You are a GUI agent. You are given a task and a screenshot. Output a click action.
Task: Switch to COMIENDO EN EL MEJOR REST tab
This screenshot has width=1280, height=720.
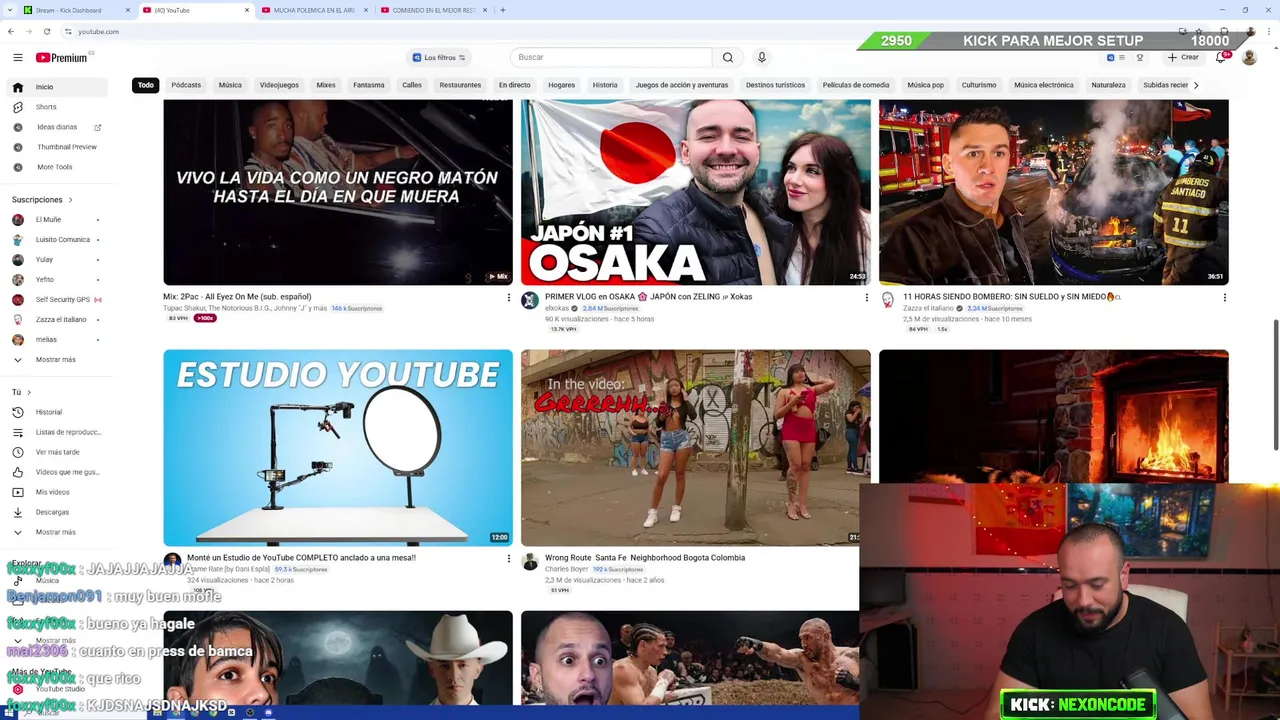click(x=434, y=10)
